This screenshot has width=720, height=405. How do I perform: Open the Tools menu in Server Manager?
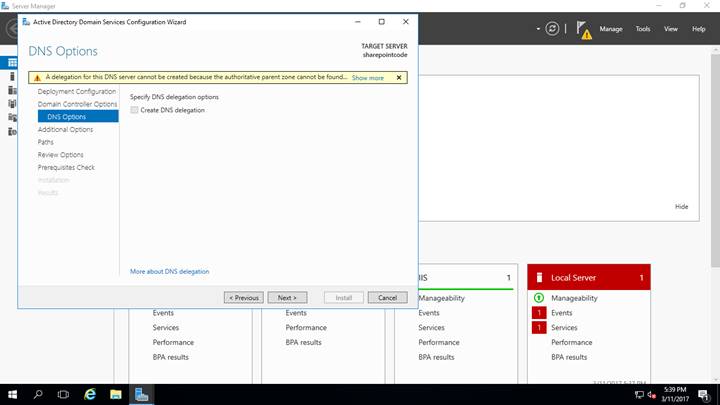coord(643,29)
